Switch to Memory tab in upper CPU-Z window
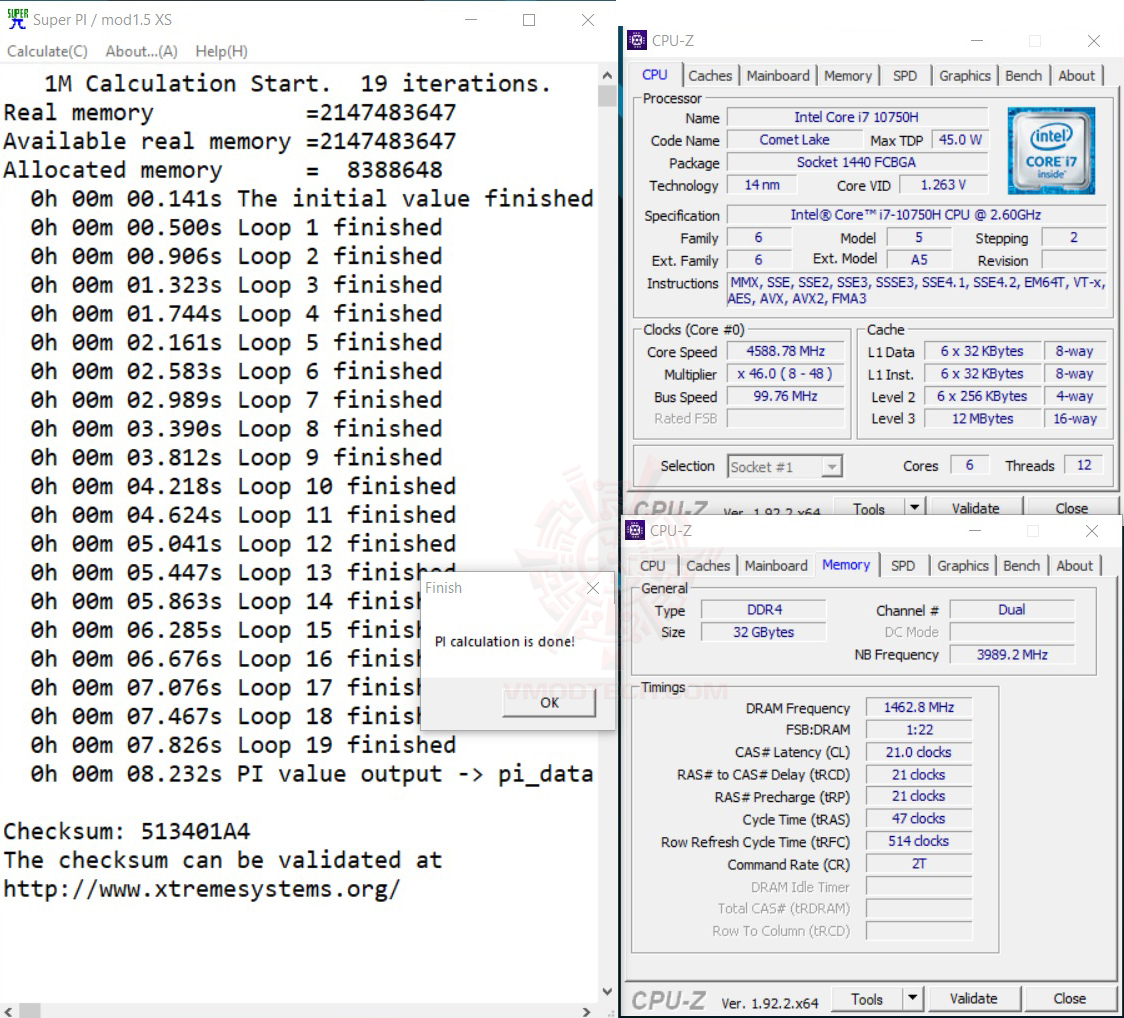The height and width of the screenshot is (1018, 1124). [x=848, y=75]
